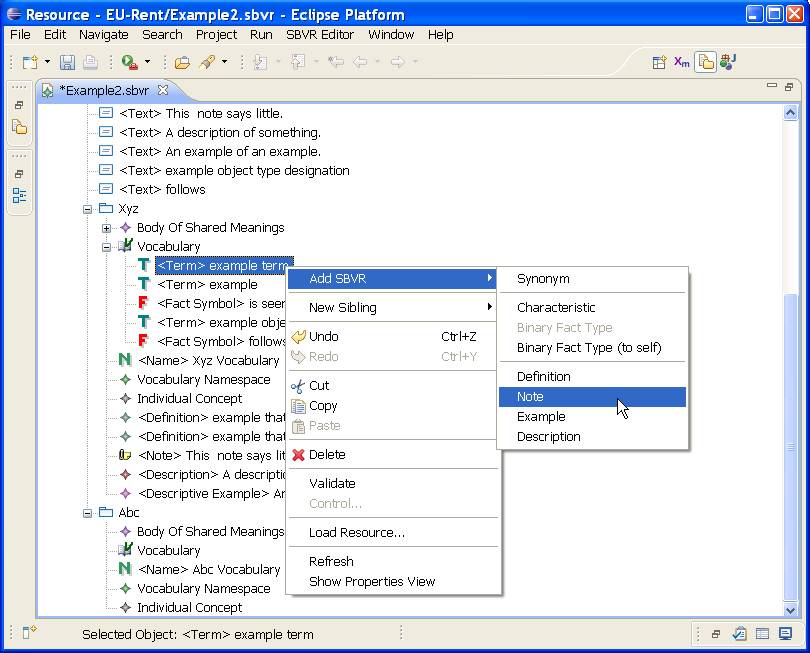Open the Search icon dropdown arrow
The height and width of the screenshot is (653, 810).
224,62
